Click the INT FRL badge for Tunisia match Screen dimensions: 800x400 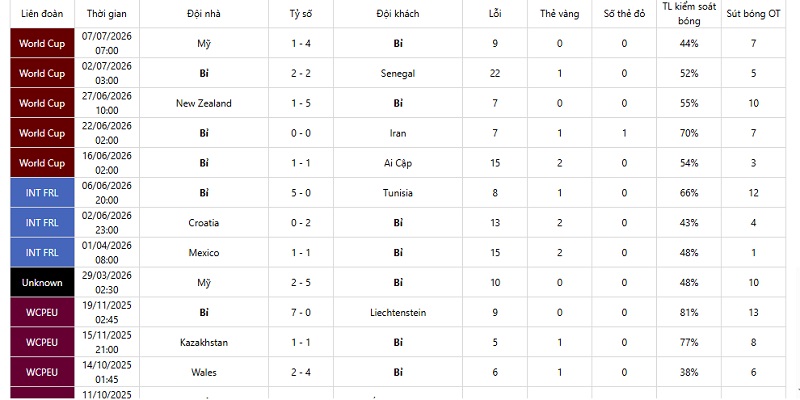(x=42, y=193)
